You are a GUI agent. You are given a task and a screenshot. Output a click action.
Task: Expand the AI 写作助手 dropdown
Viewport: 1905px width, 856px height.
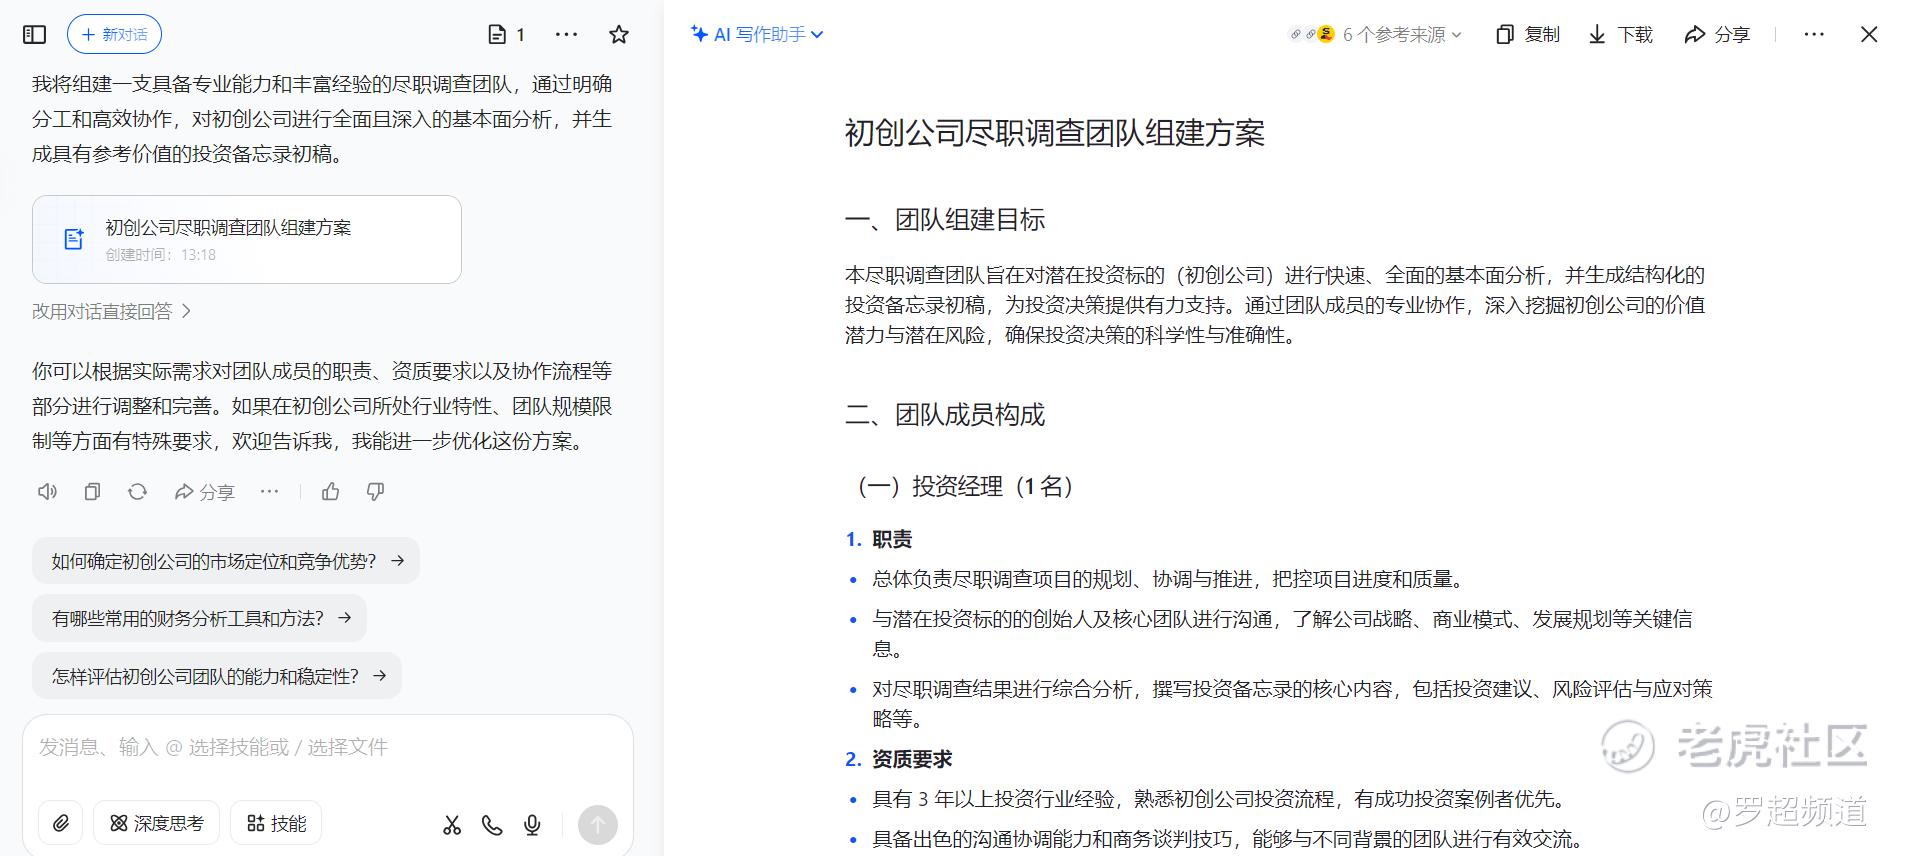757,34
